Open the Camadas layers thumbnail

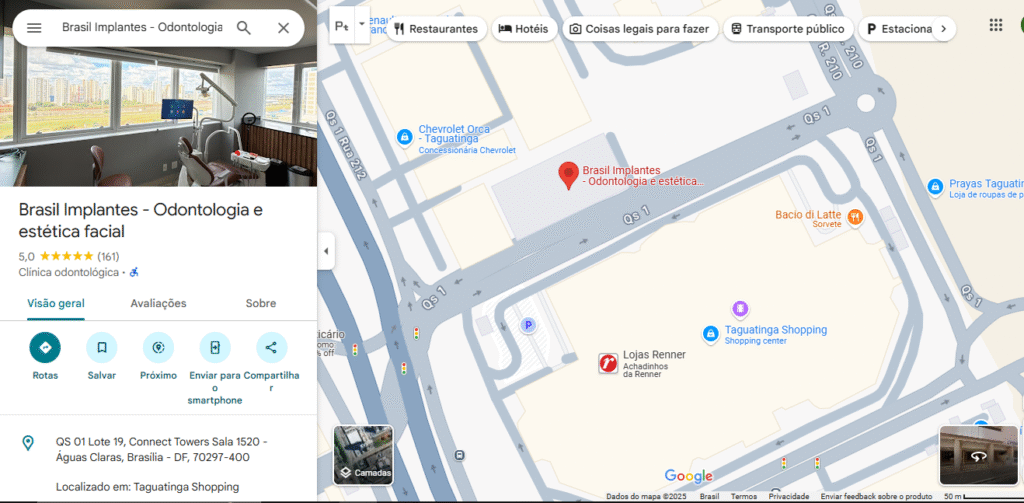[x=363, y=455]
